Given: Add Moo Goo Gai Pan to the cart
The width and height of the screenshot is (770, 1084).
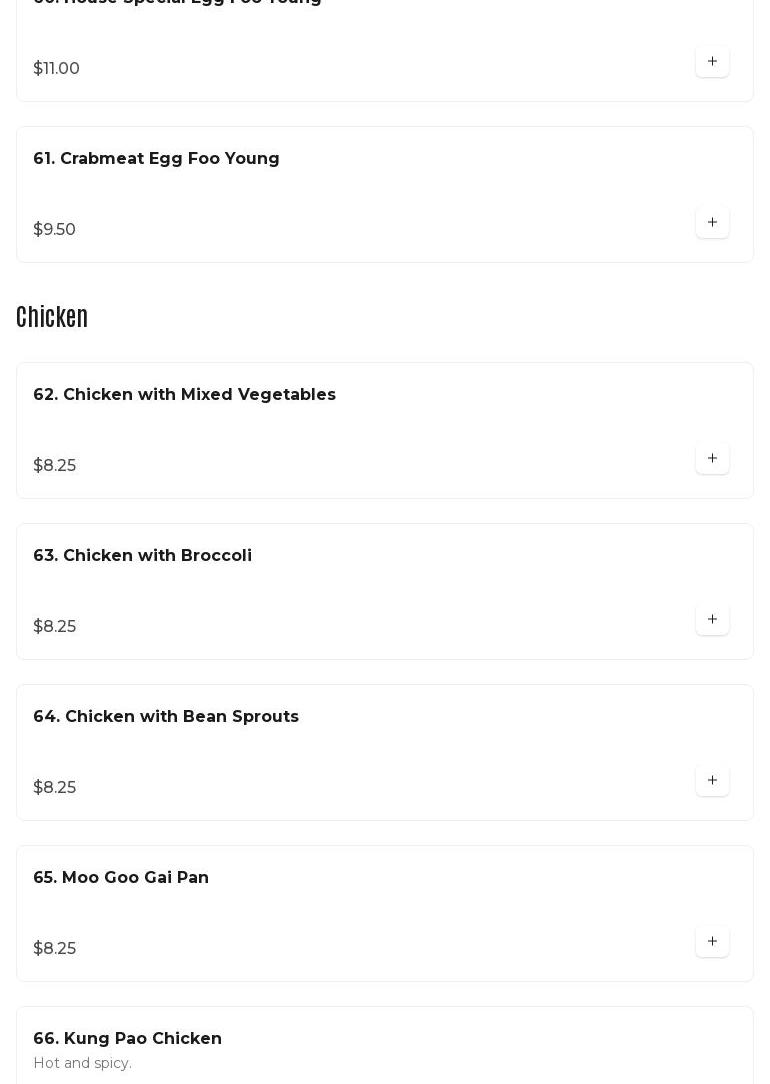Looking at the screenshot, I should tap(712, 942).
